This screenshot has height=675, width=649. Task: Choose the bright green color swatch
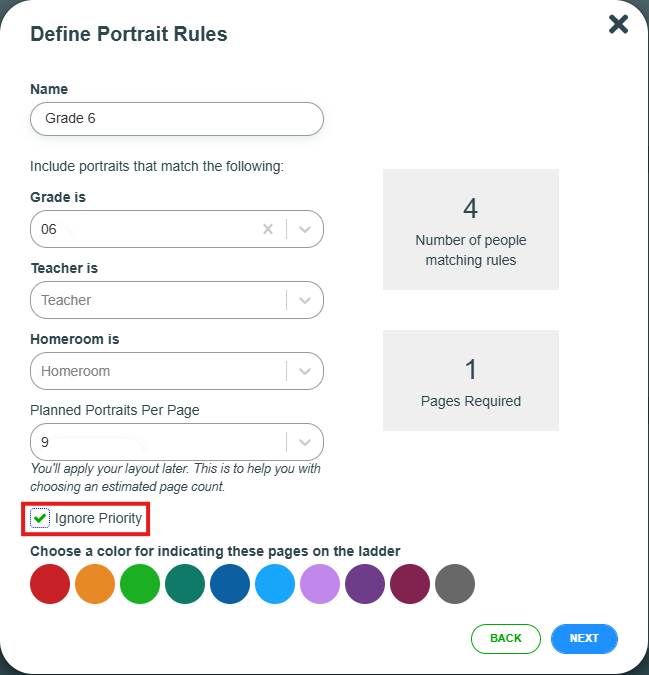click(140, 584)
